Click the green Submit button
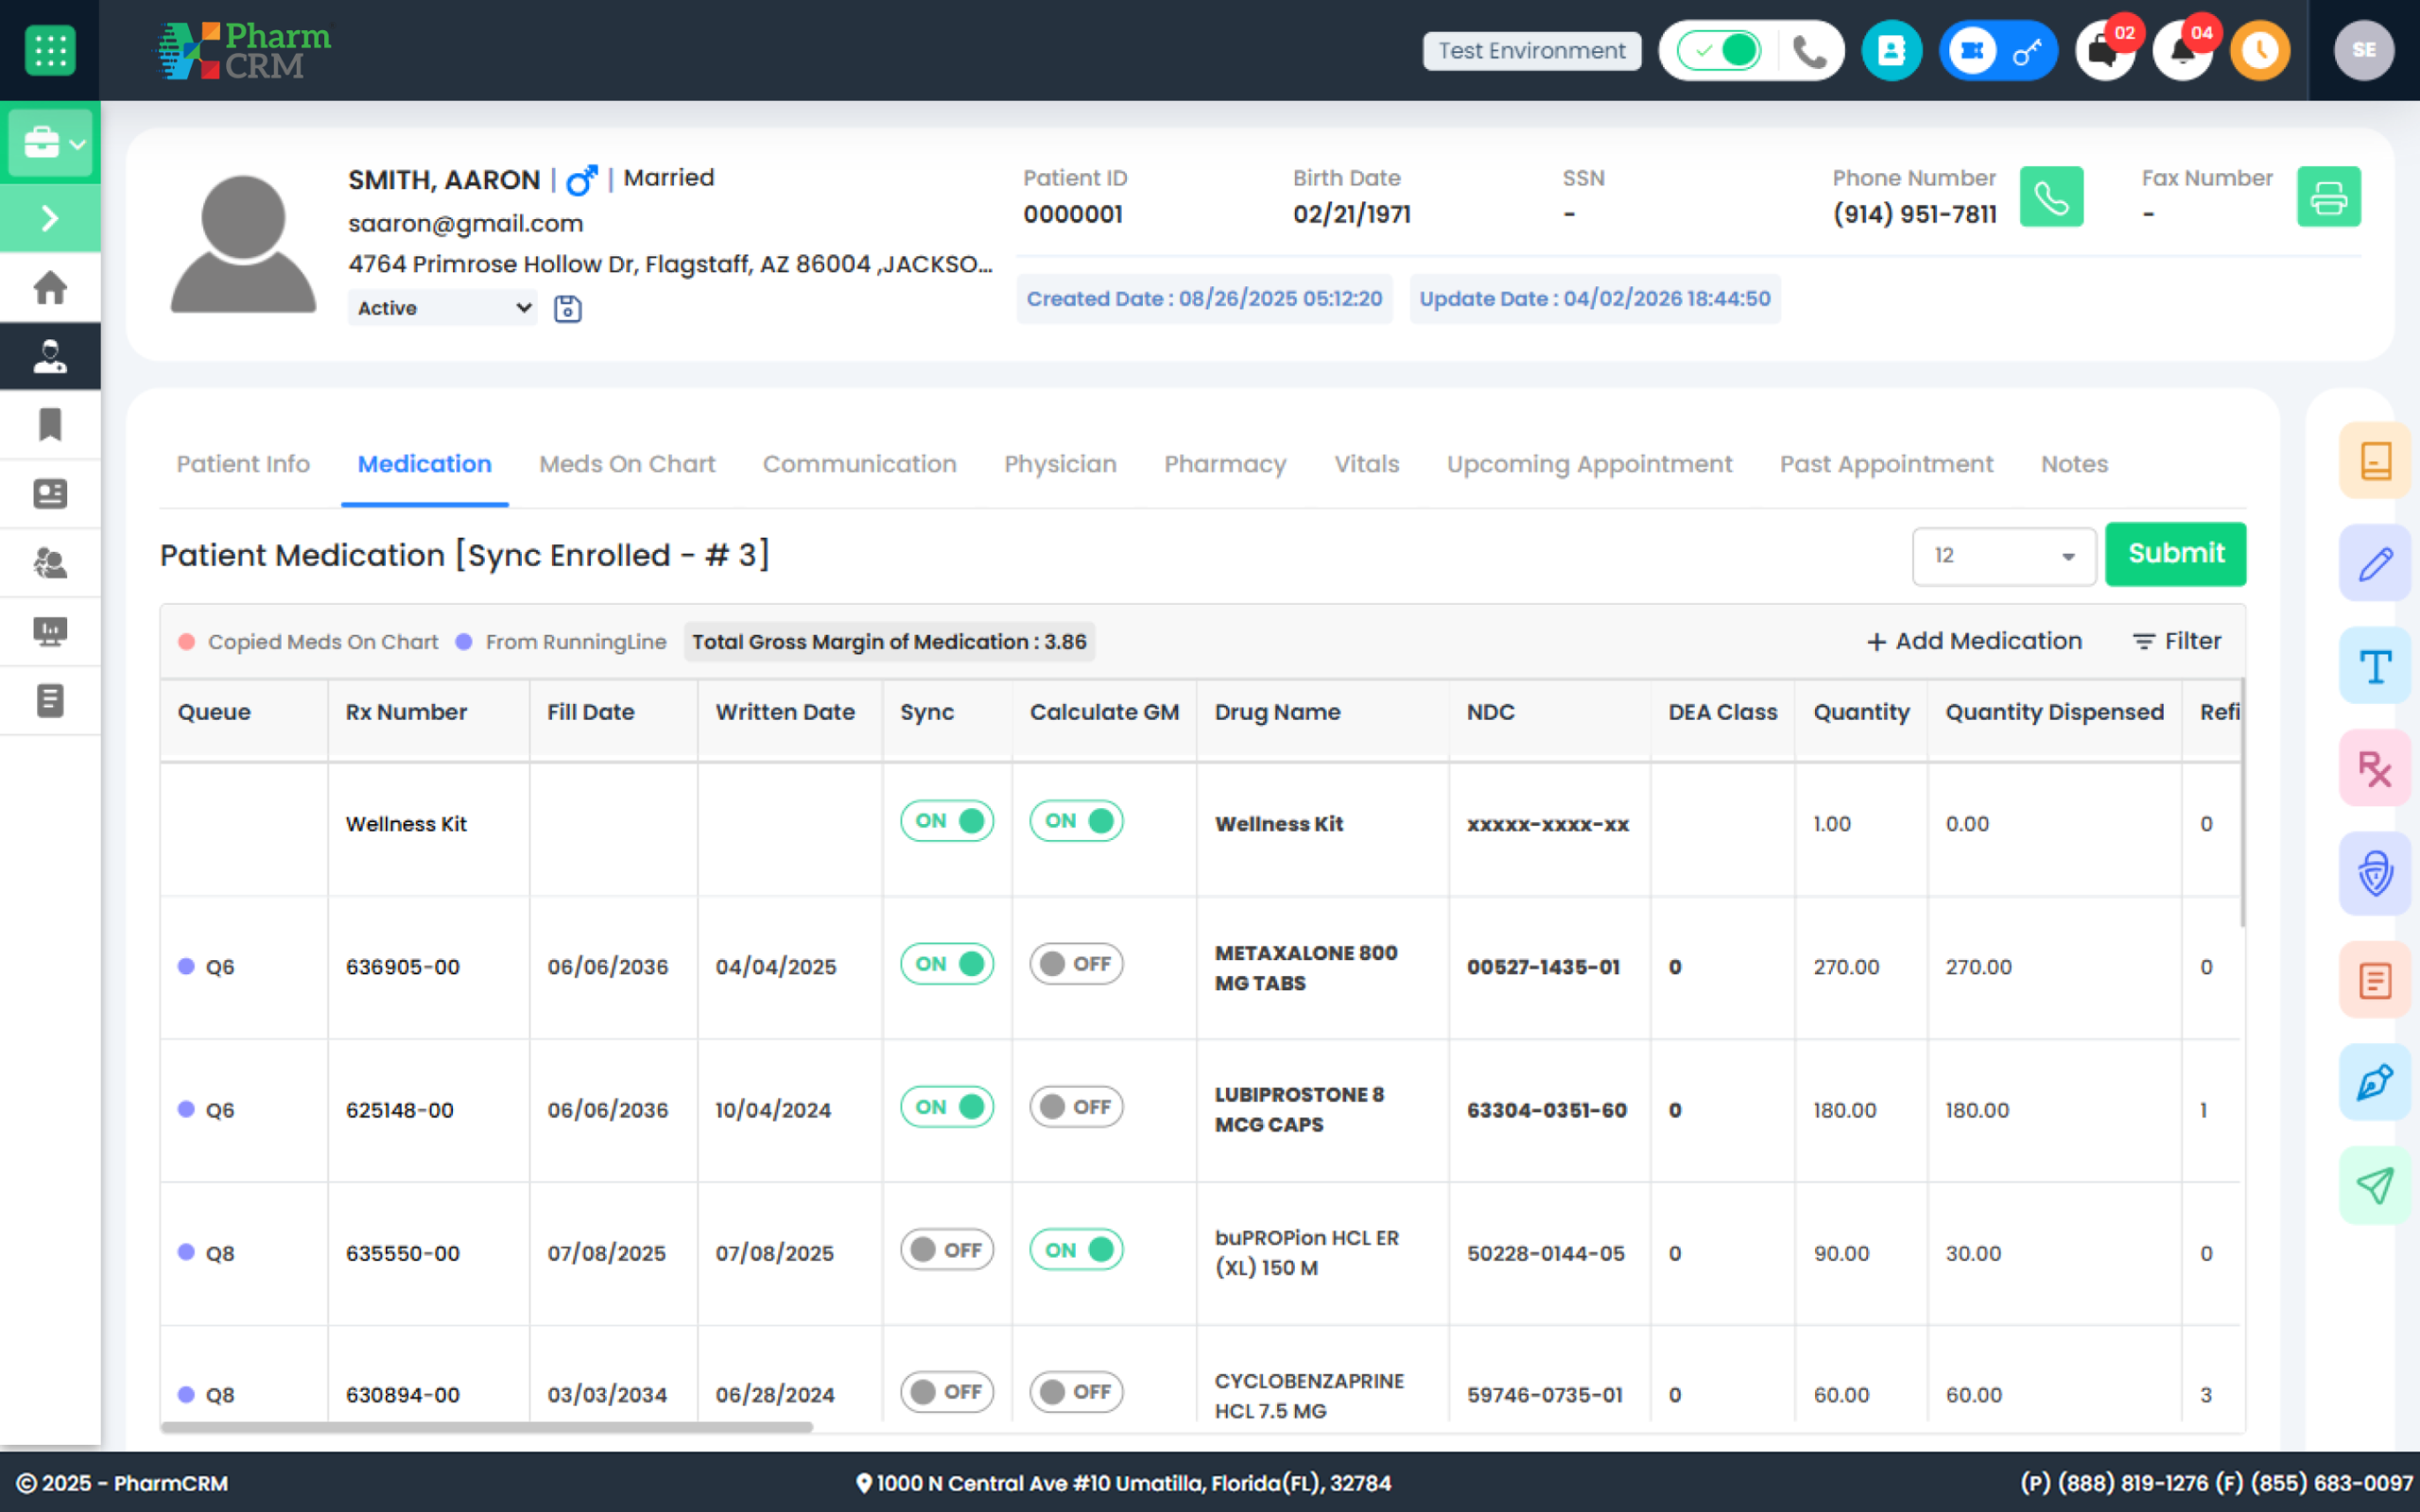This screenshot has height=1512, width=2420. 2175,554
